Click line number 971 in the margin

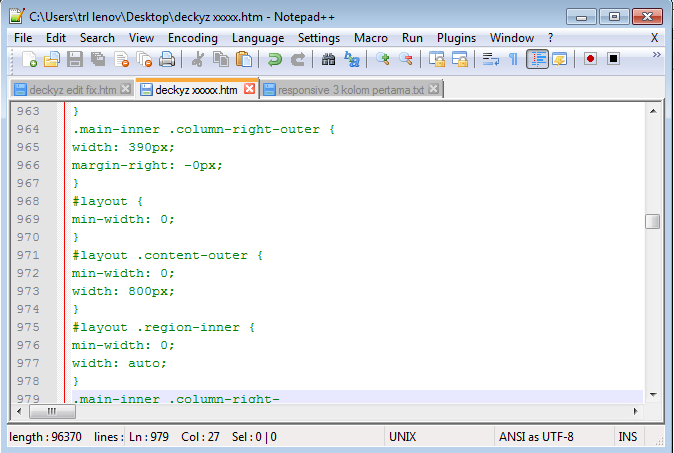coord(28,255)
